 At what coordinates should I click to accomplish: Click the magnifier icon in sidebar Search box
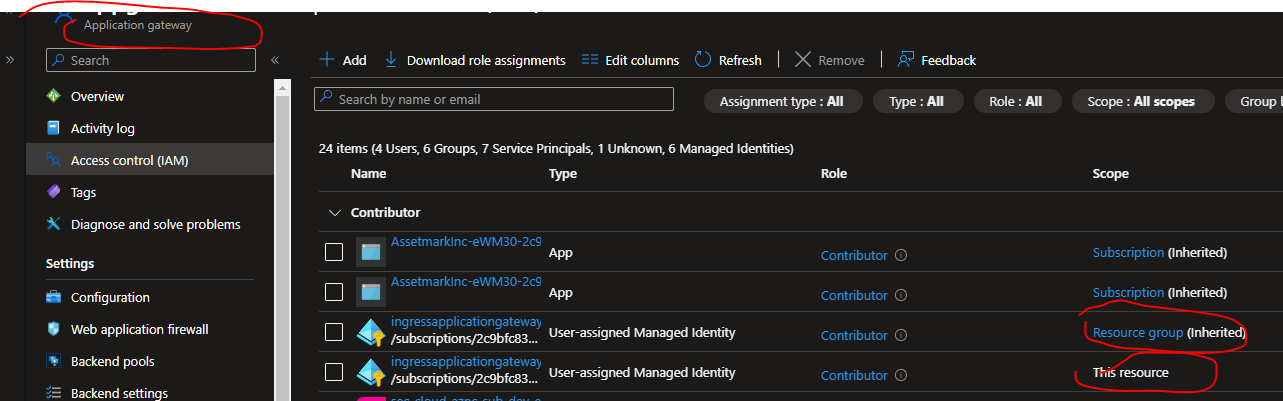[58, 60]
